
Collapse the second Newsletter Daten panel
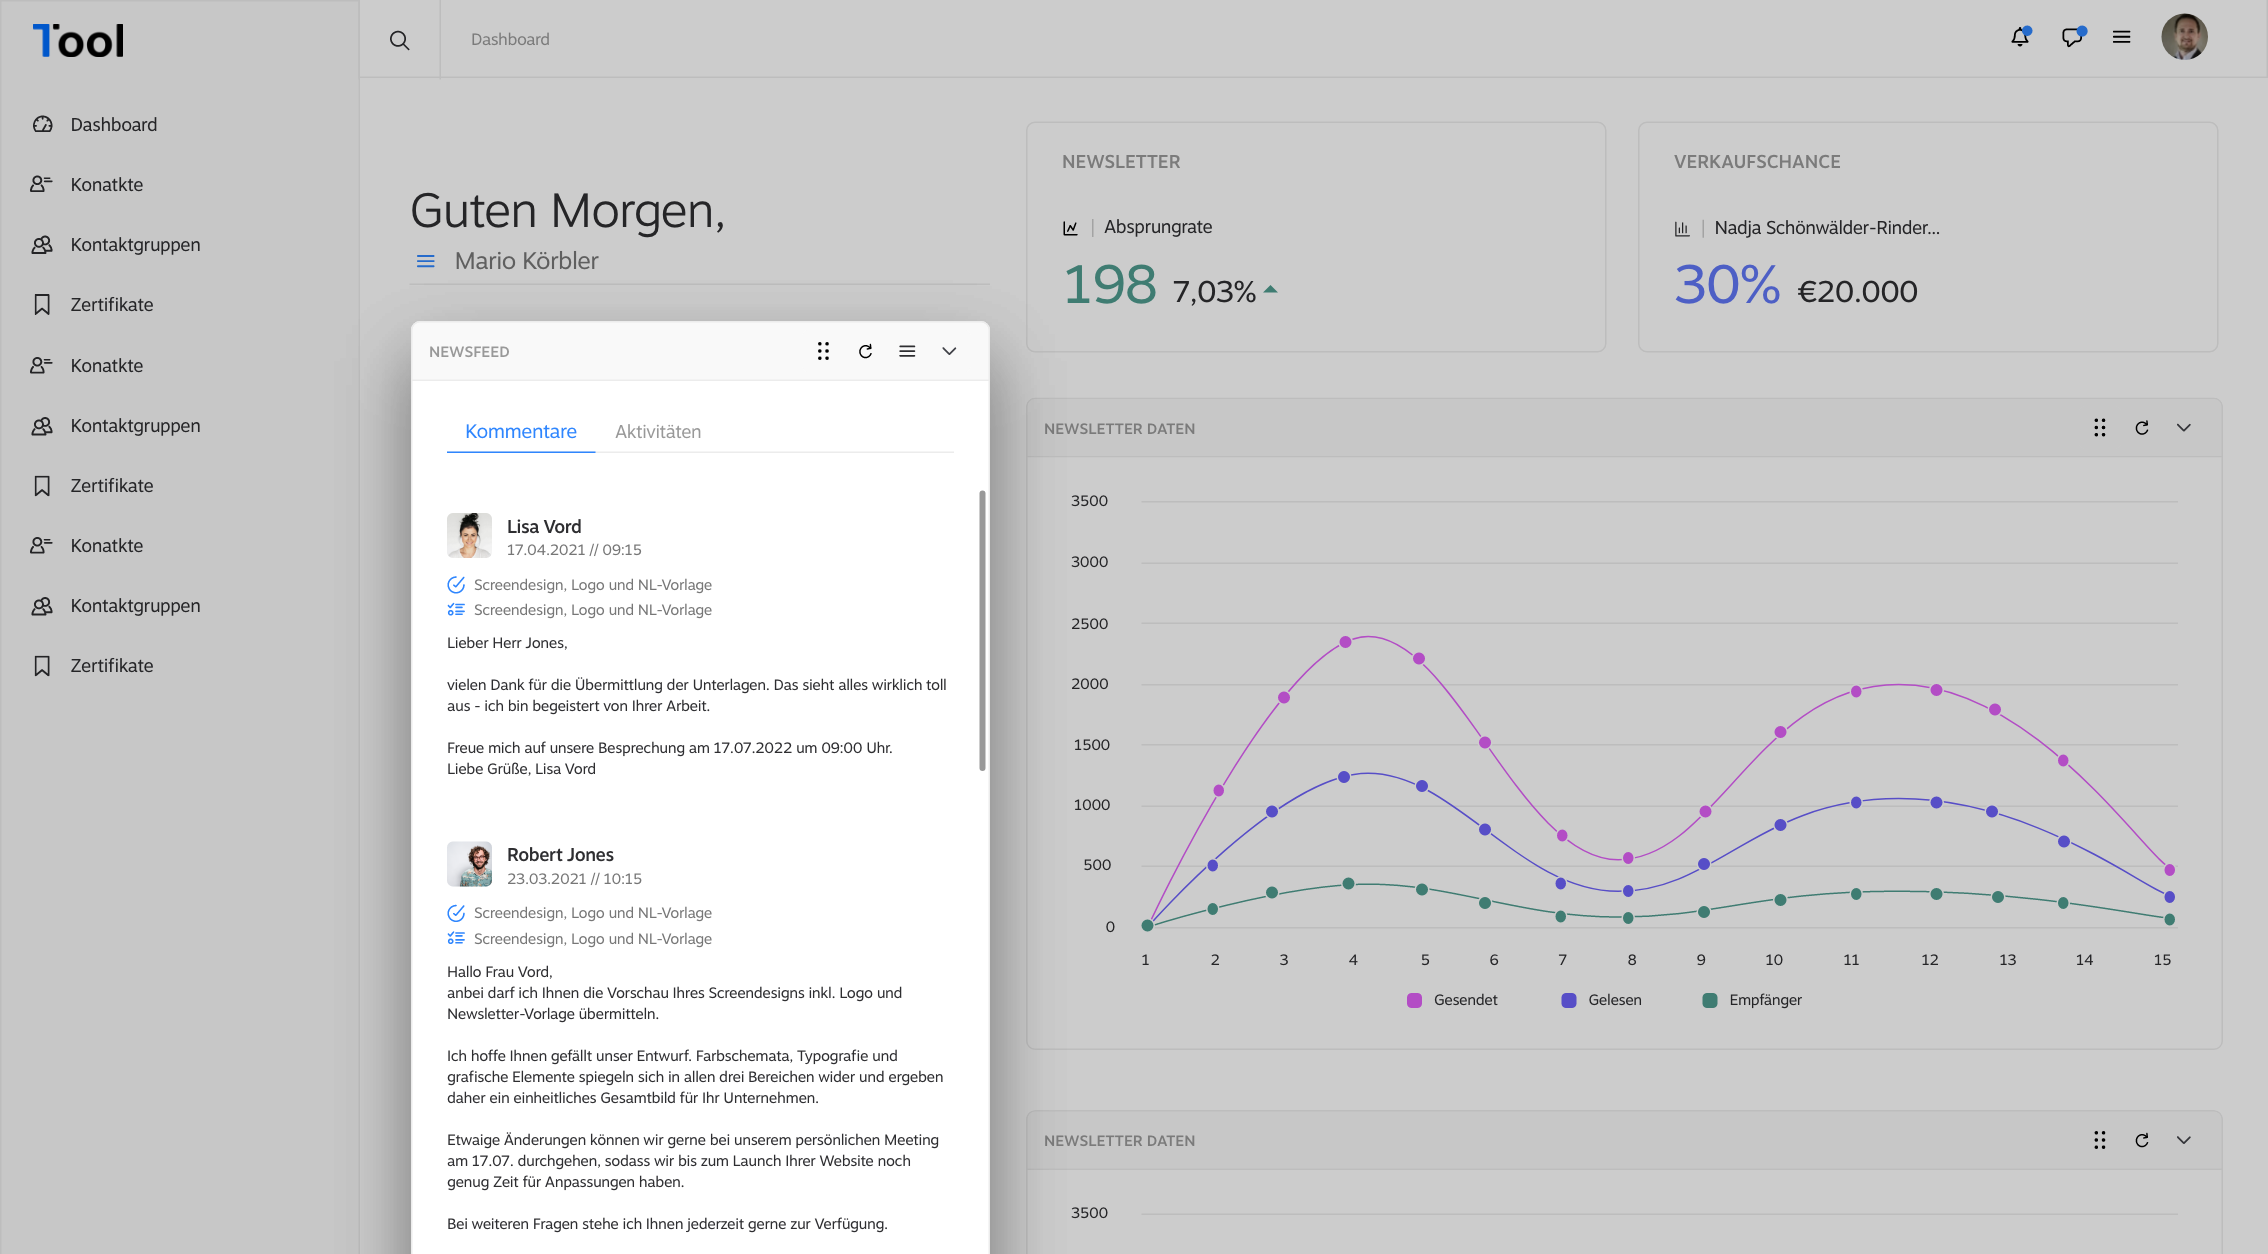tap(2184, 1140)
